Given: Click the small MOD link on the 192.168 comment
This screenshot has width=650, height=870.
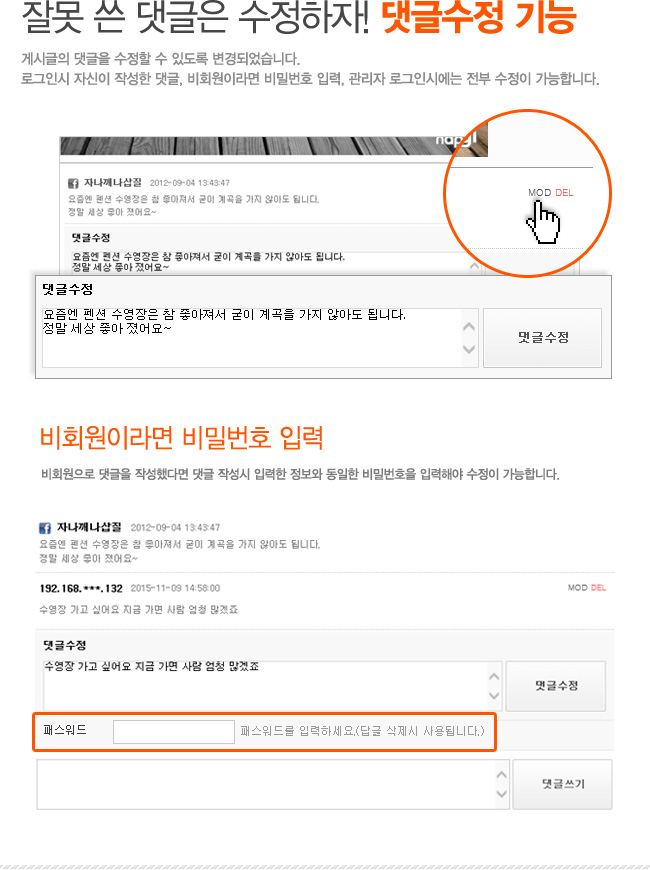Looking at the screenshot, I should pyautogui.click(x=577, y=588).
